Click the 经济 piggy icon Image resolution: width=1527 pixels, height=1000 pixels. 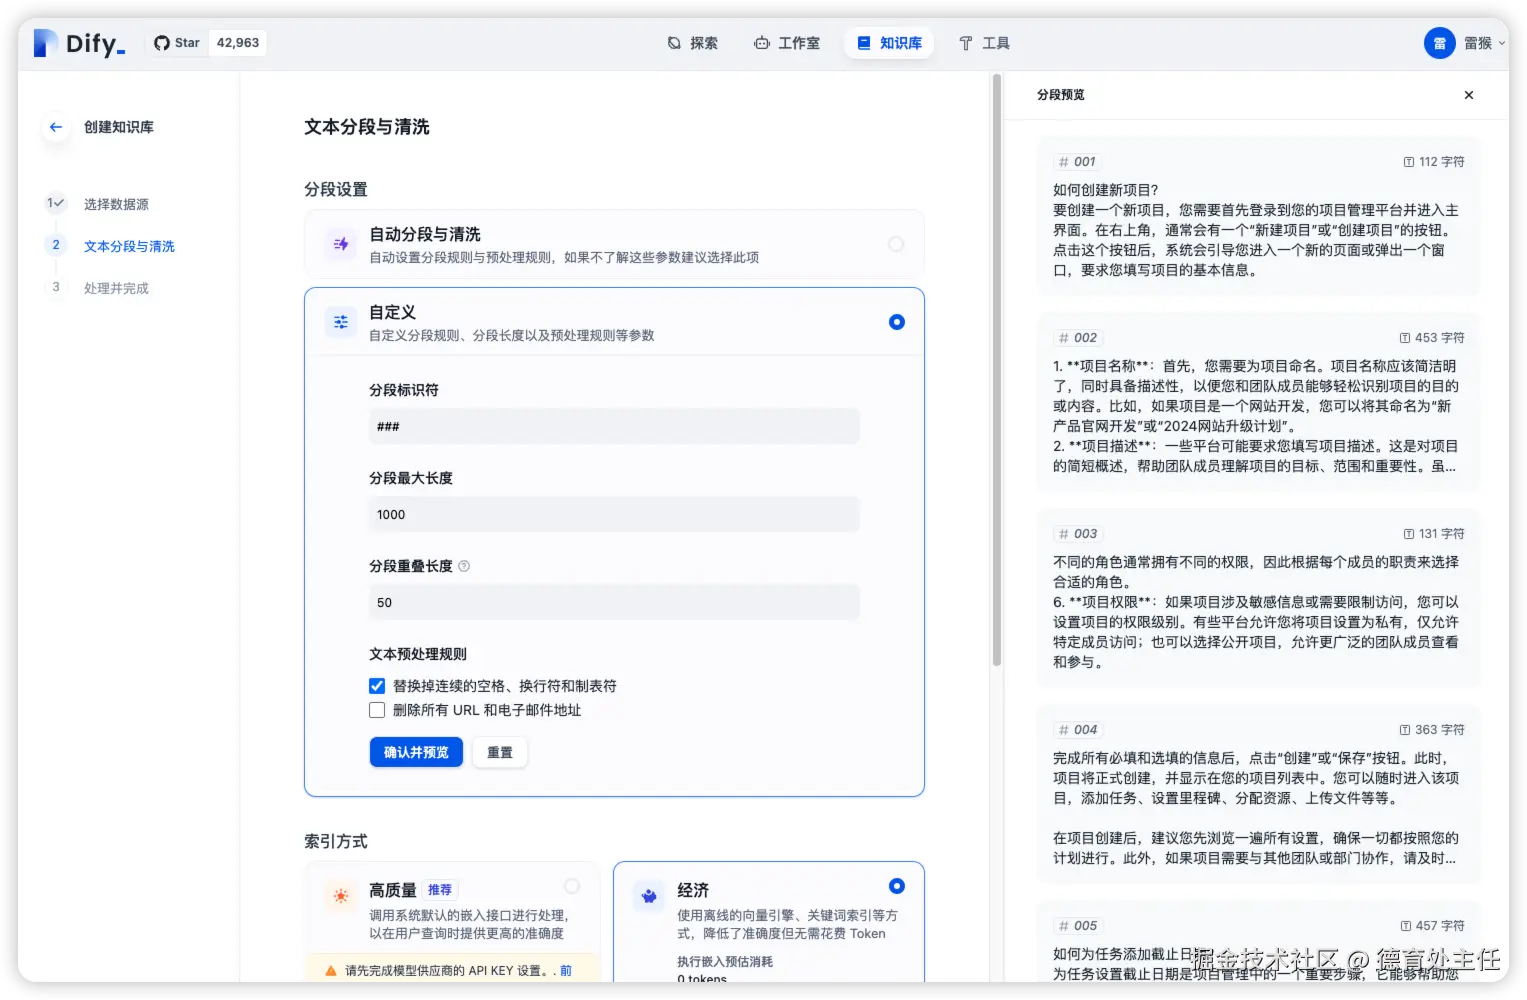(x=649, y=896)
